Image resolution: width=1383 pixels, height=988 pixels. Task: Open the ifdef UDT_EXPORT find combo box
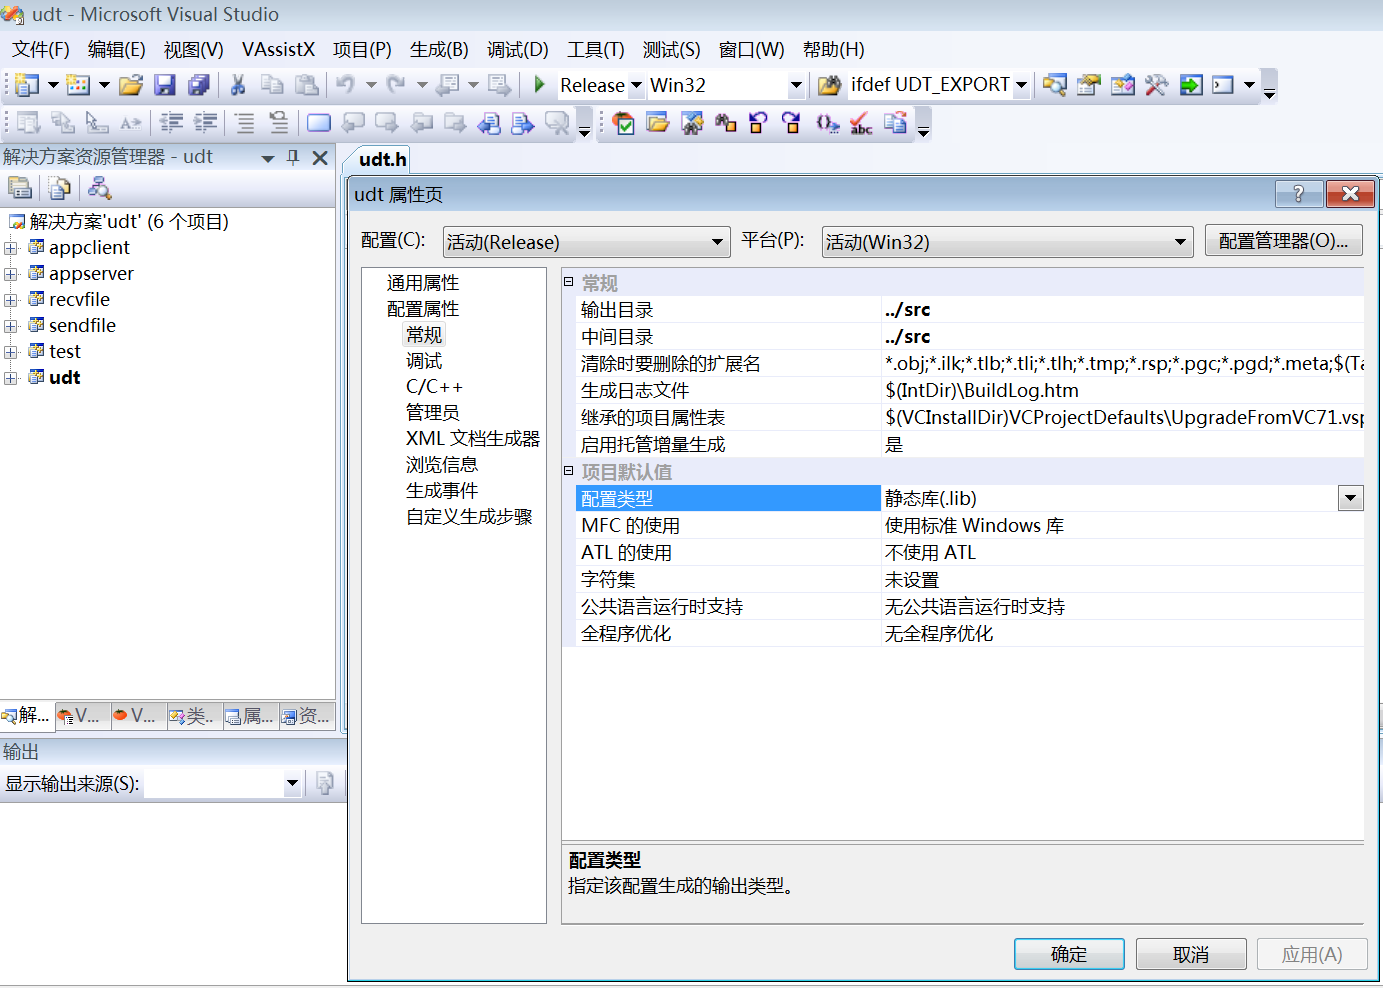click(1021, 86)
